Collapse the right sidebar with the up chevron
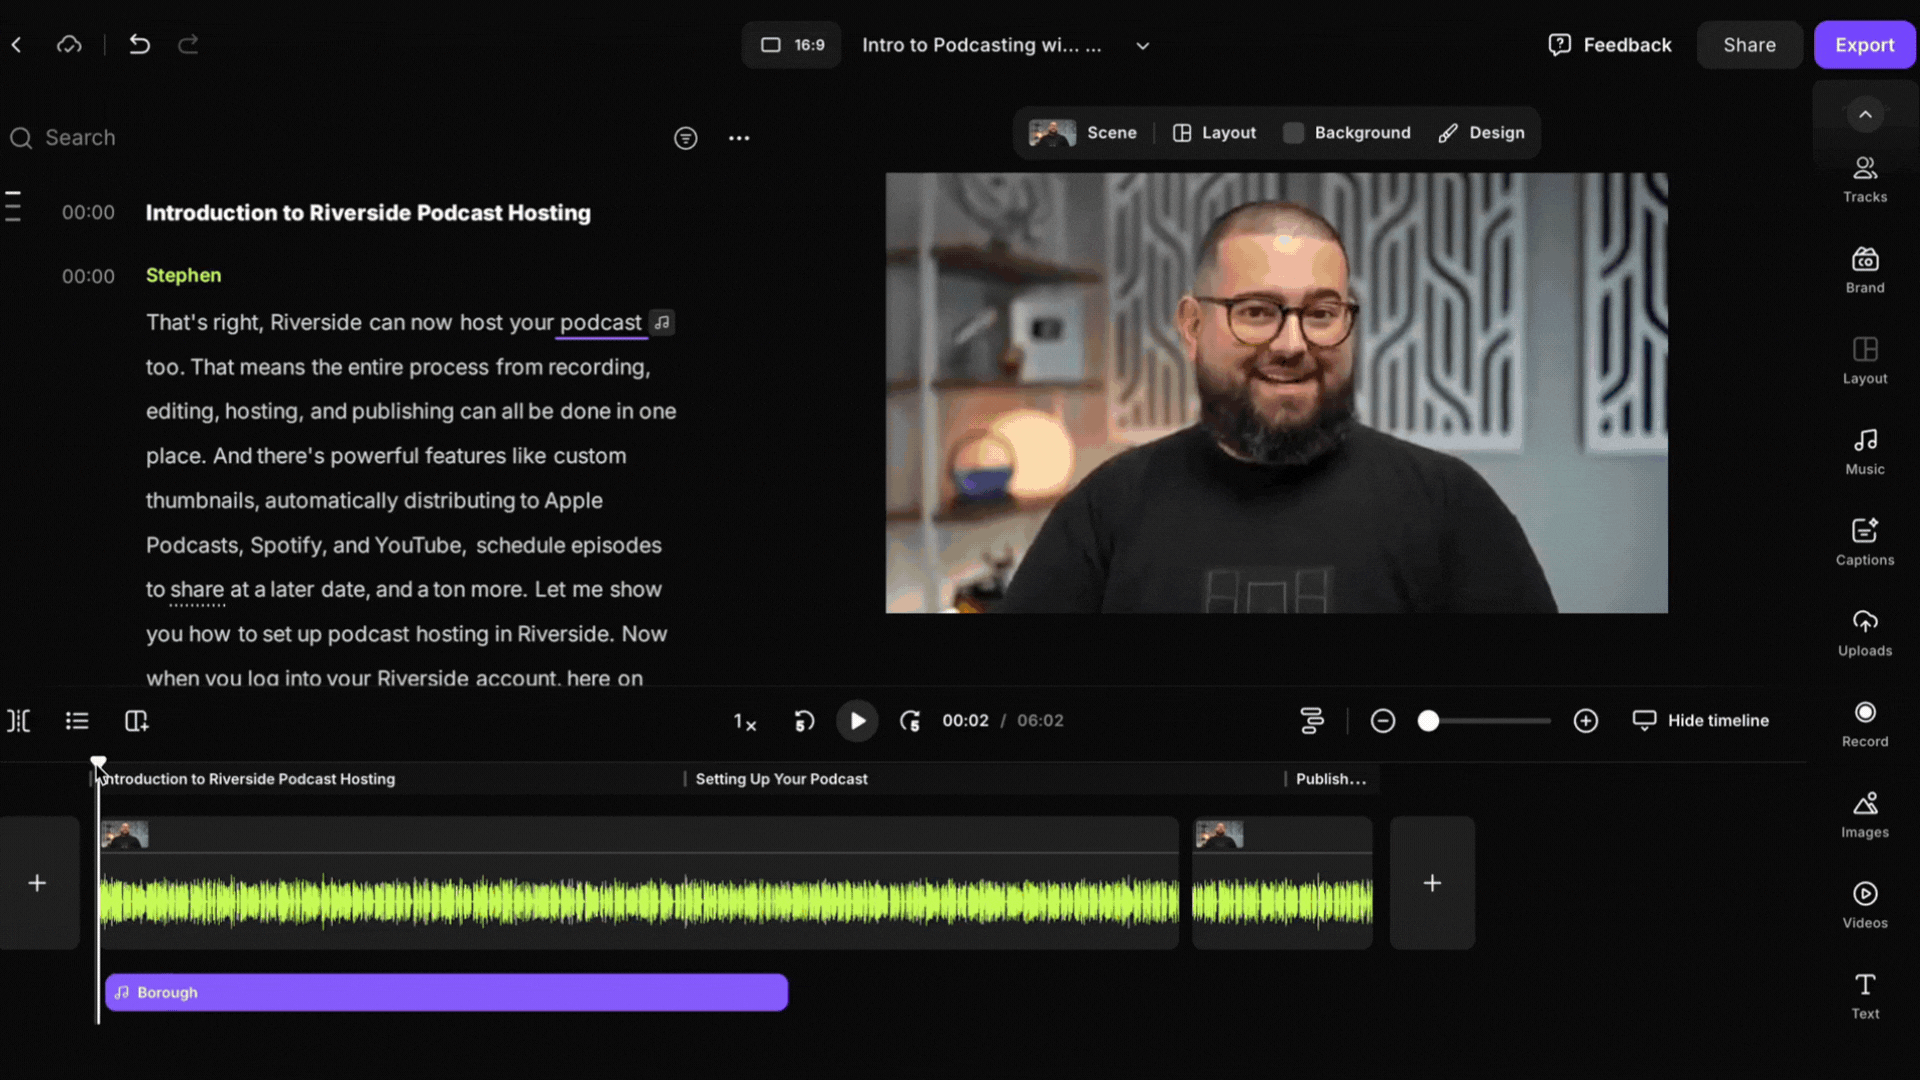This screenshot has height=1080, width=1920. coord(1865,114)
